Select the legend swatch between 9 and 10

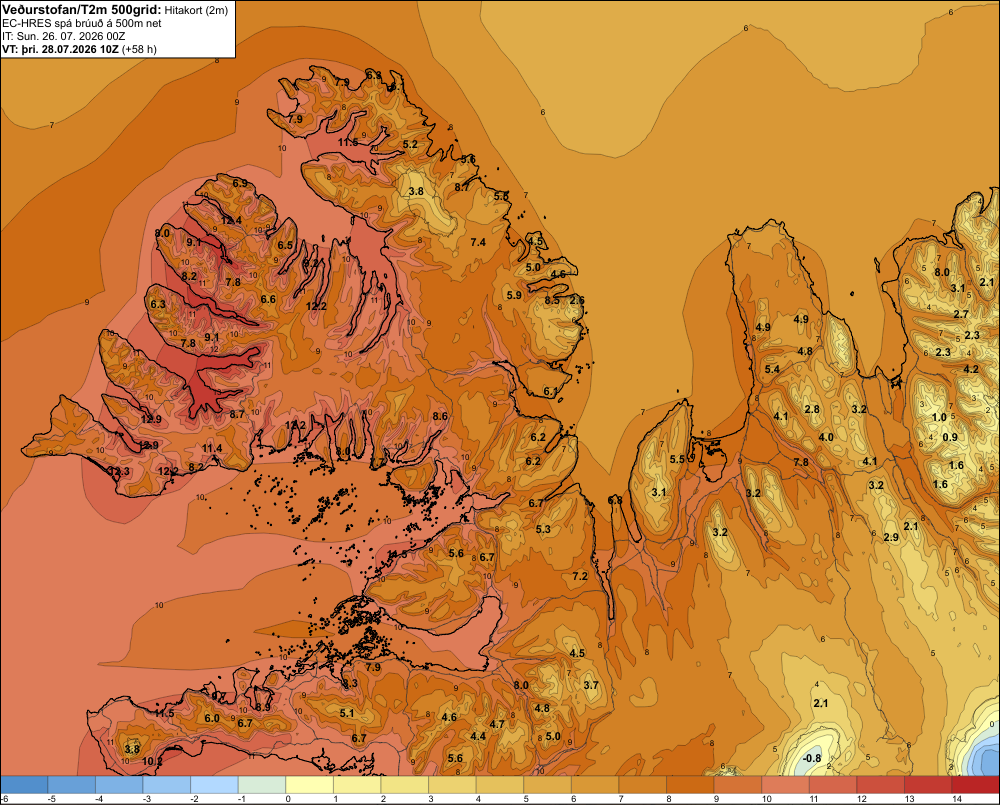point(737,784)
